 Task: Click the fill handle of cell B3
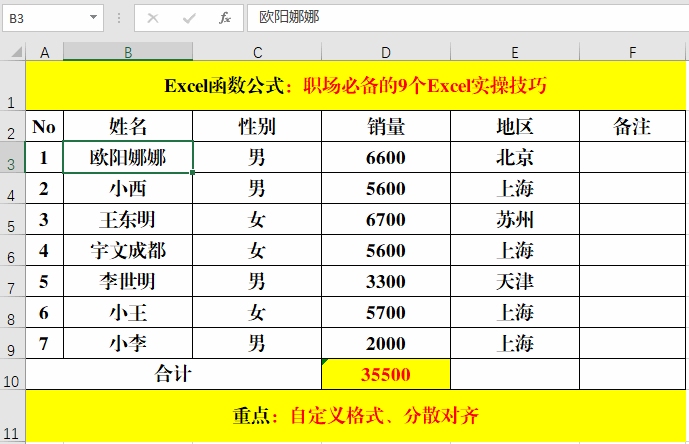192,172
